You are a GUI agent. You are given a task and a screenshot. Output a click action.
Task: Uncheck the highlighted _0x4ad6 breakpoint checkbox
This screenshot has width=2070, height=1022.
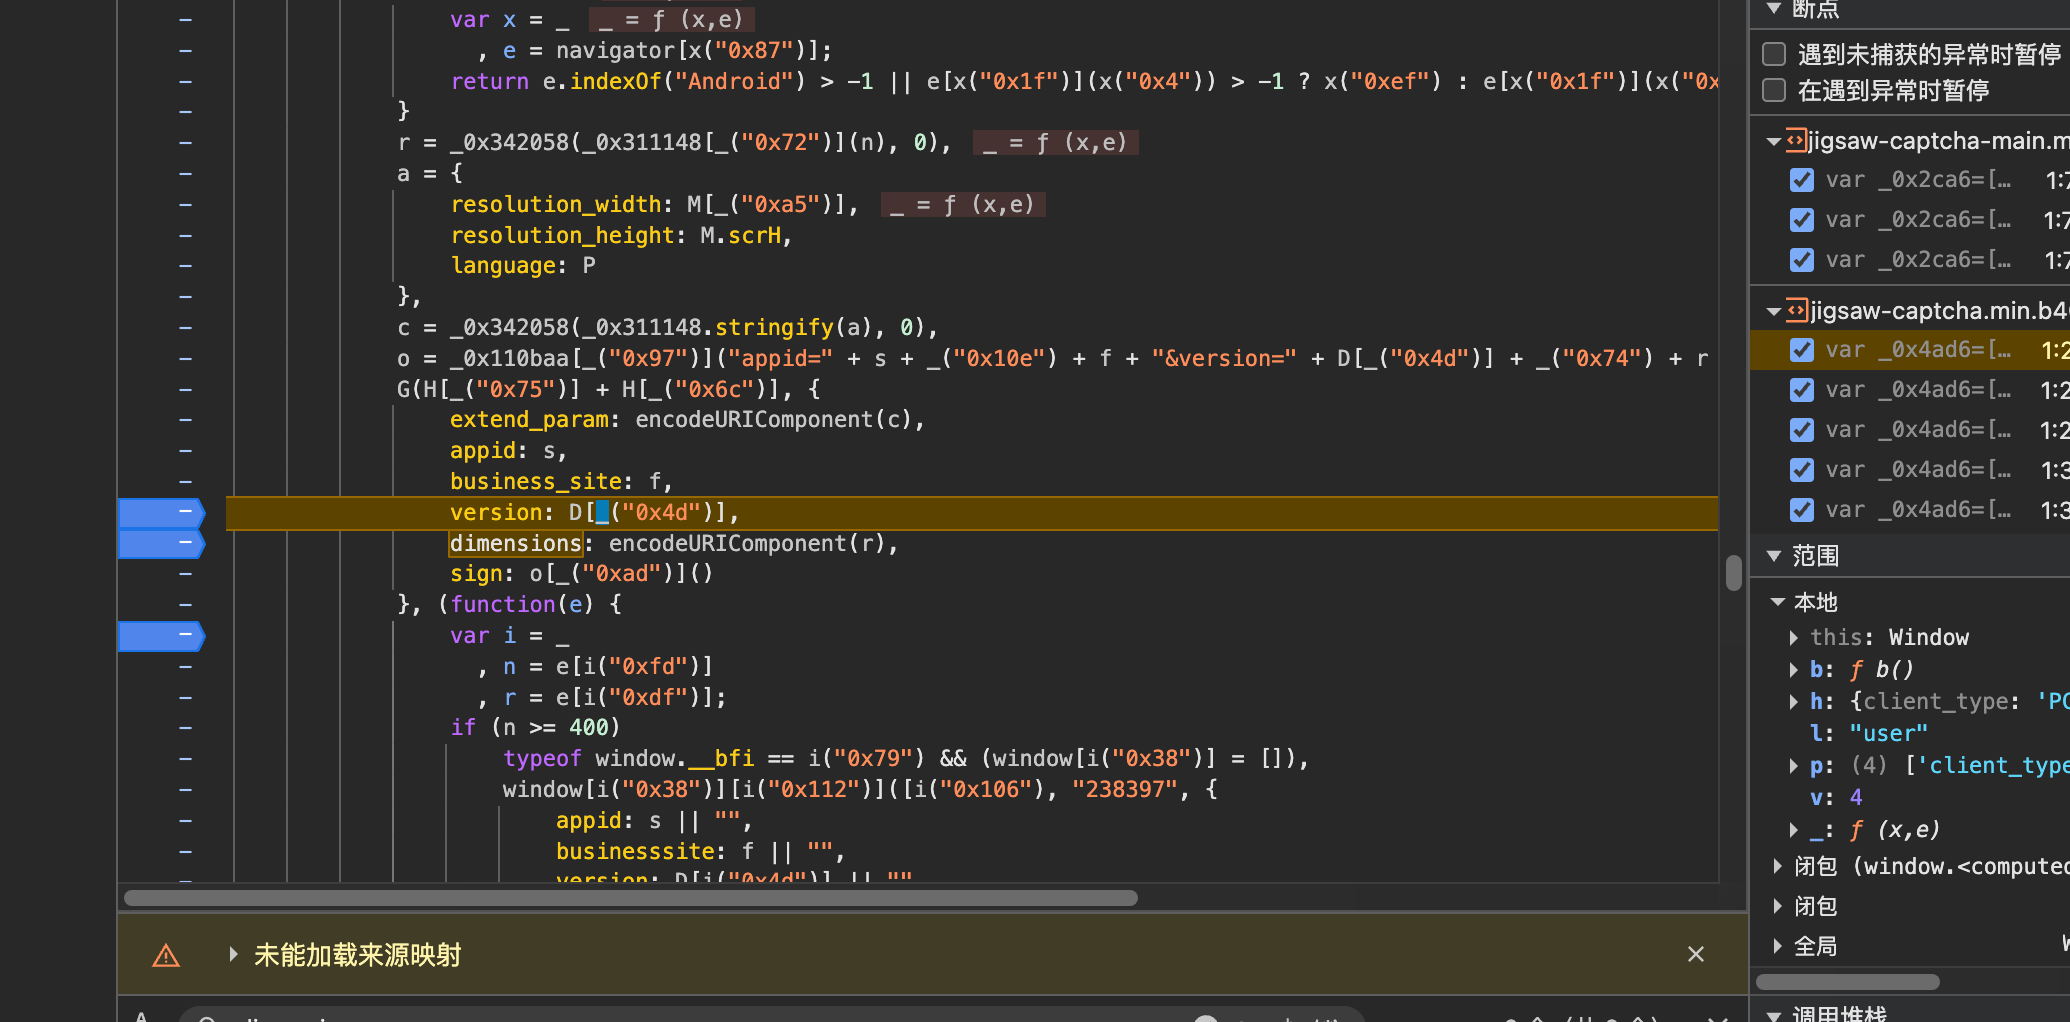[x=1802, y=350]
